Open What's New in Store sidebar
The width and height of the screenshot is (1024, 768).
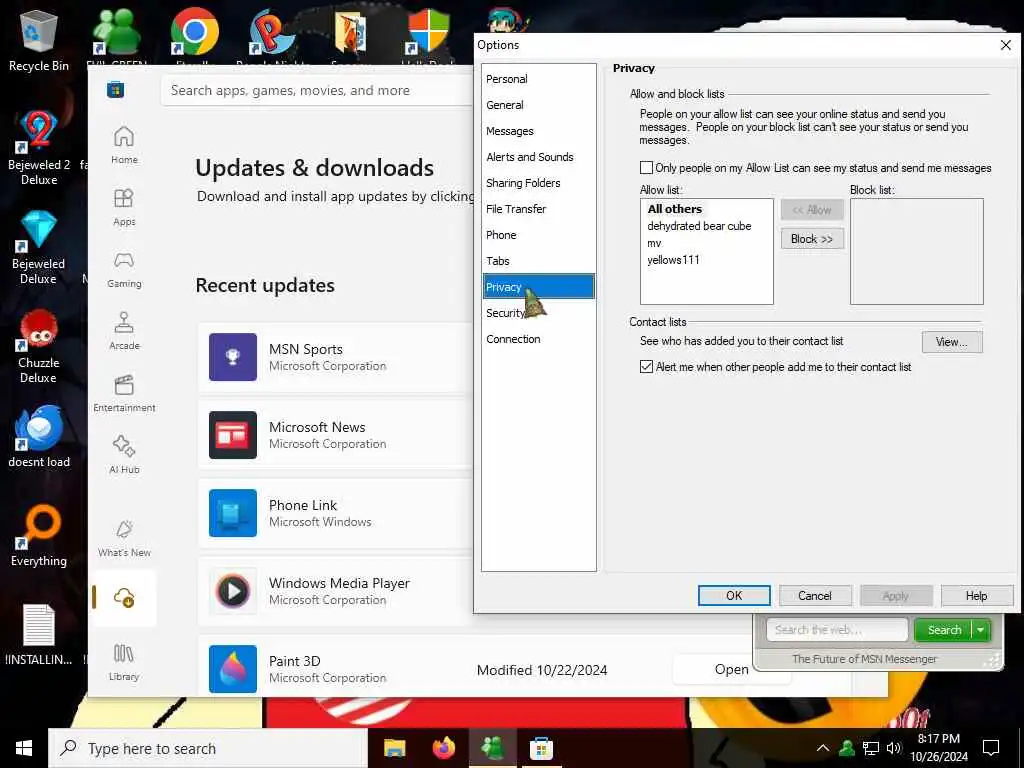pyautogui.click(x=124, y=538)
